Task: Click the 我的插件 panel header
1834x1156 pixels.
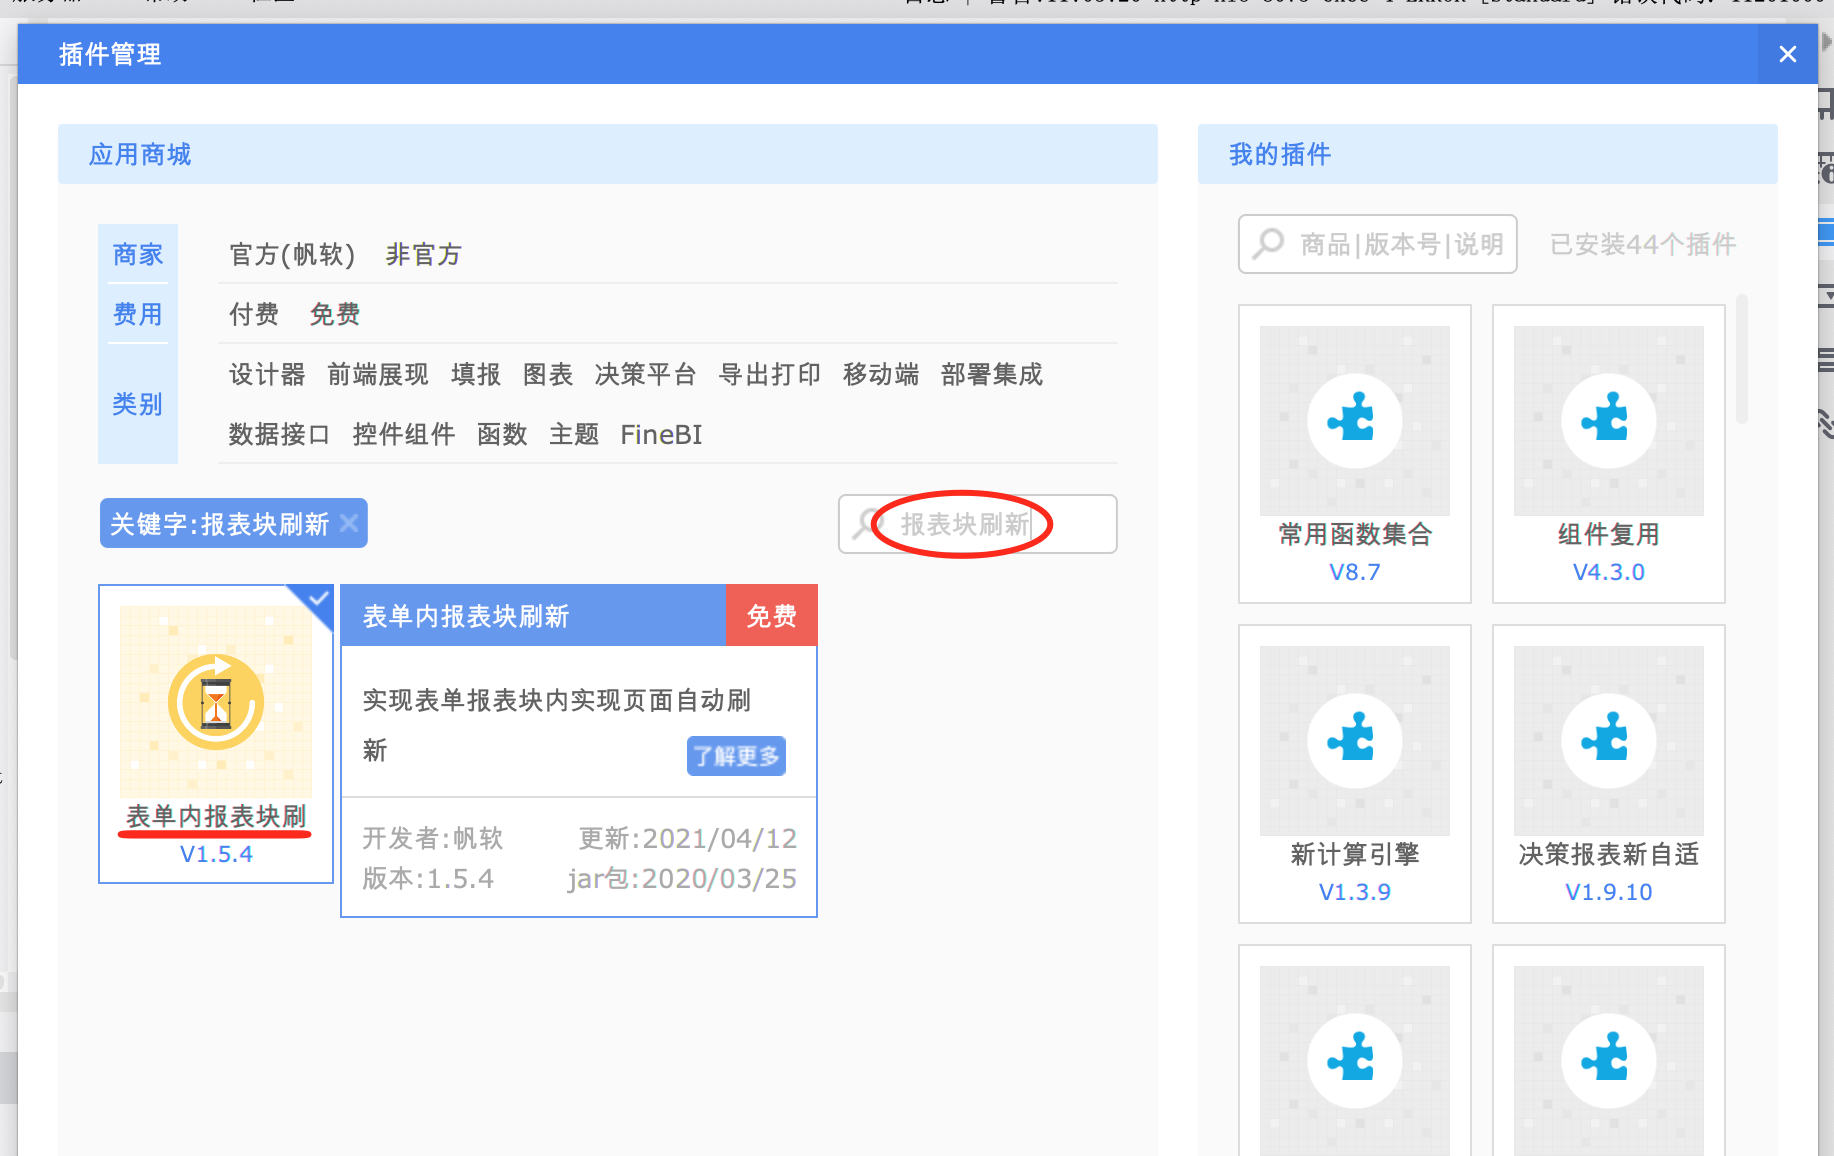Action: [1488, 154]
